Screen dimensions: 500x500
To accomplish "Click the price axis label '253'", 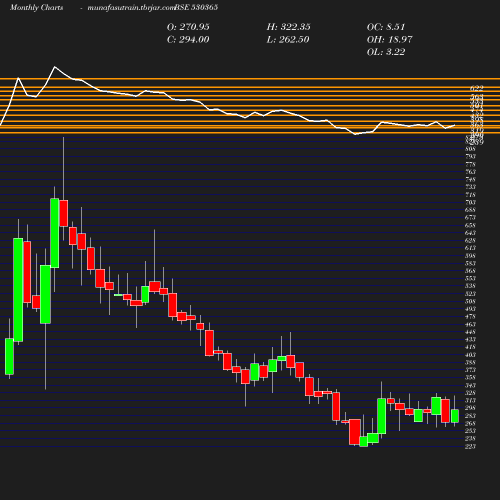I will click(x=470, y=431).
